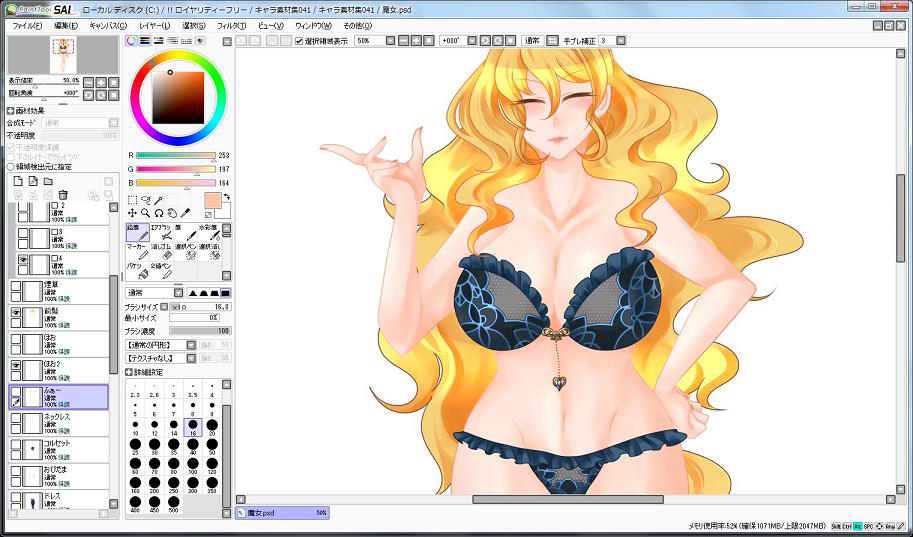Click the delete layer trash icon

pyautogui.click(x=62, y=195)
